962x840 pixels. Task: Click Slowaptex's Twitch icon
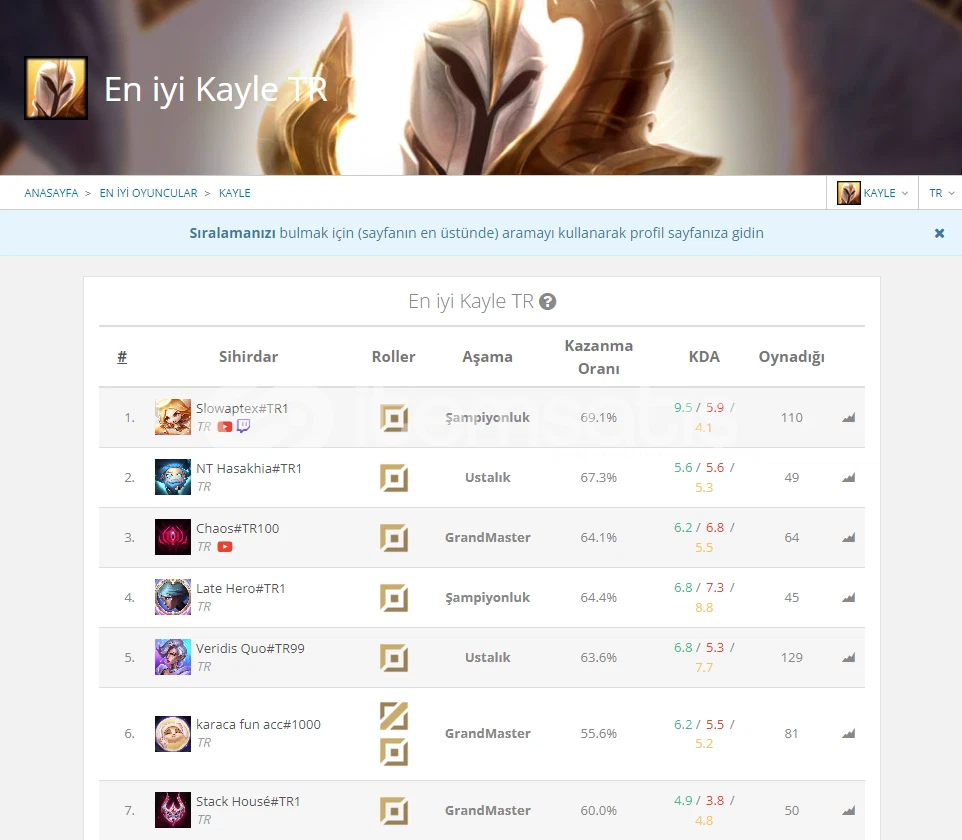244,426
